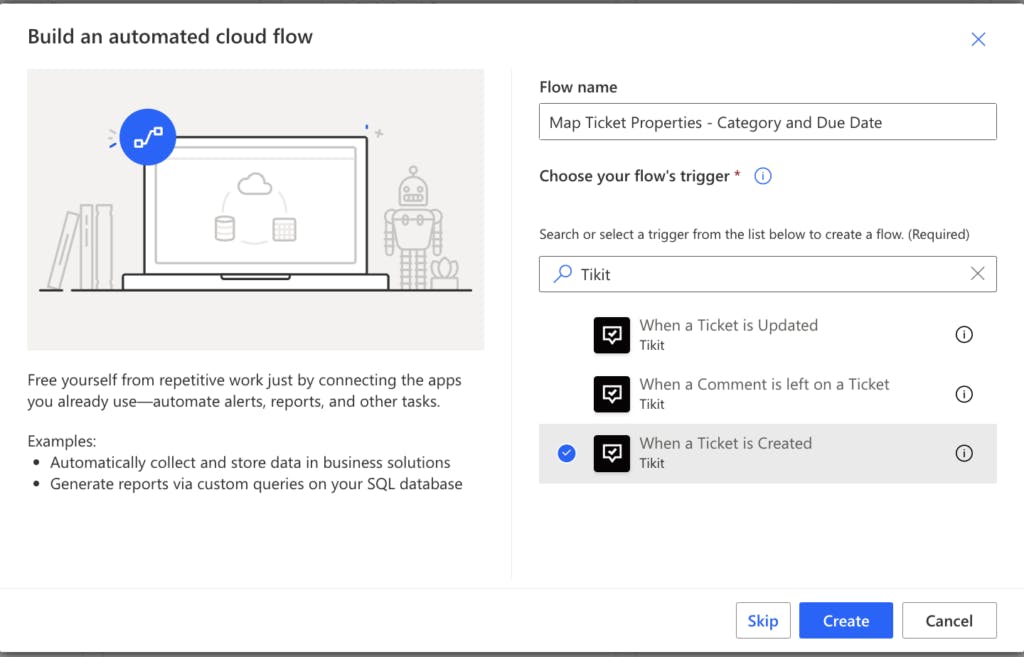1024x657 pixels.
Task: Deselect the When a Ticket is Created radio
Action: coord(567,453)
